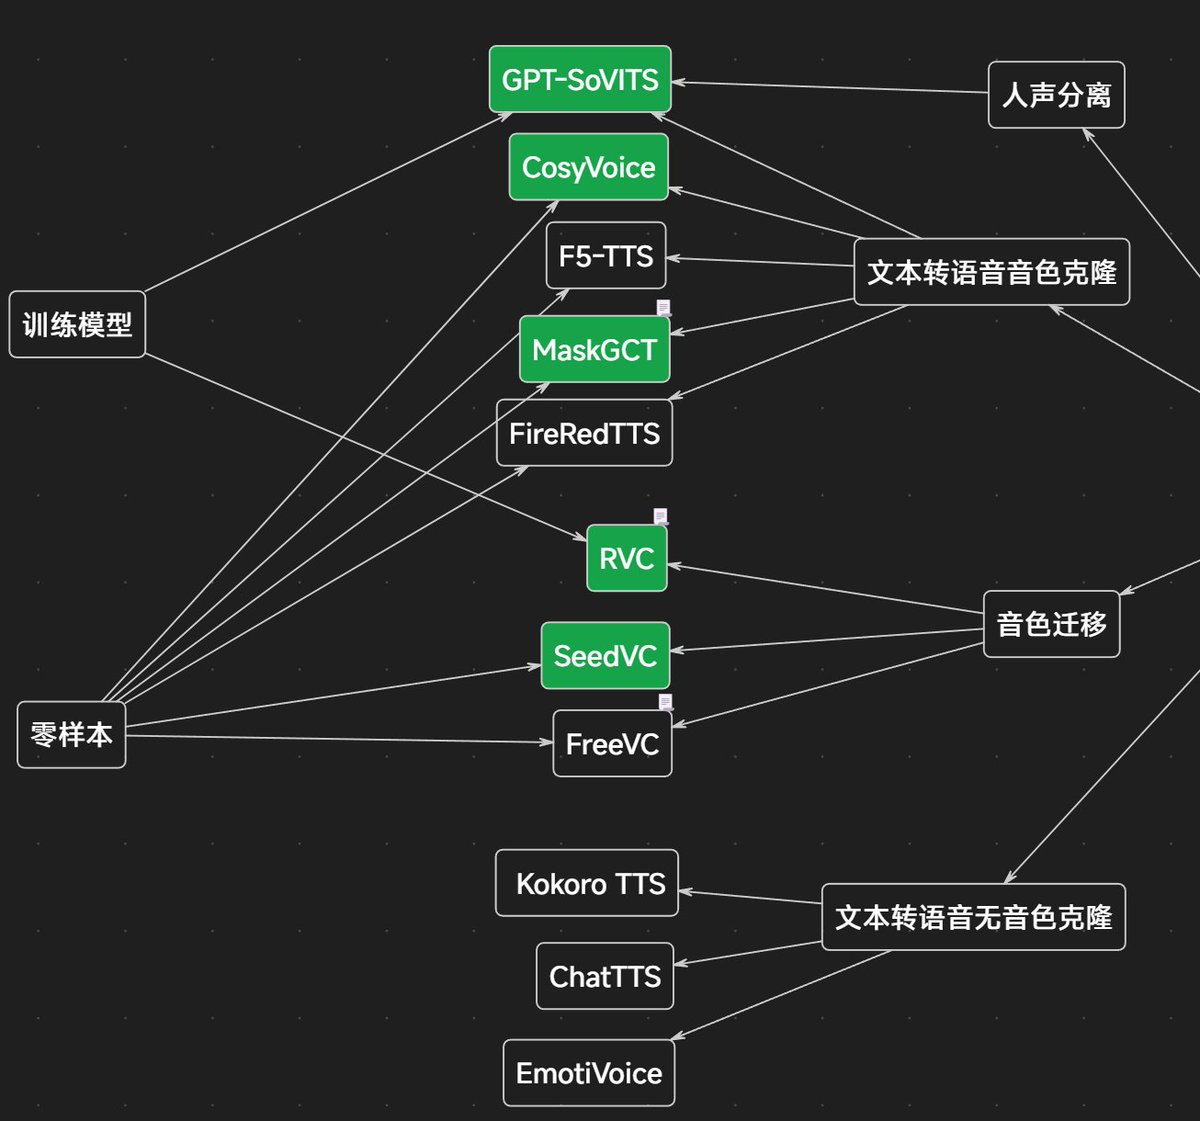Select the RVC node
The image size is (1200, 1121).
[627, 558]
